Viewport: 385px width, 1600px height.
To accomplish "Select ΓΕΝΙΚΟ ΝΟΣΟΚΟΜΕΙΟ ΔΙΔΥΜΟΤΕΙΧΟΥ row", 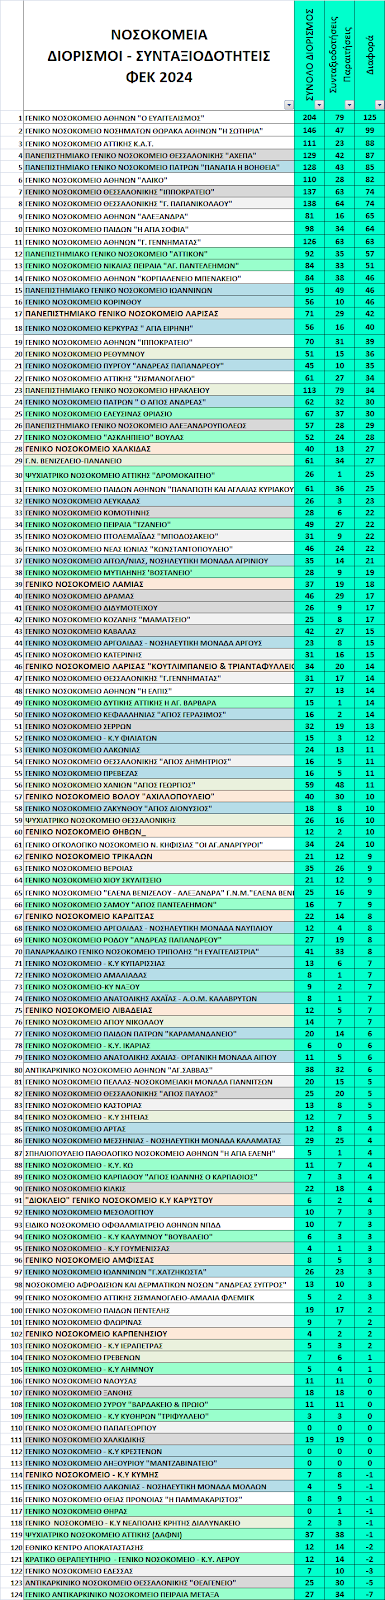I will [x=192, y=608].
